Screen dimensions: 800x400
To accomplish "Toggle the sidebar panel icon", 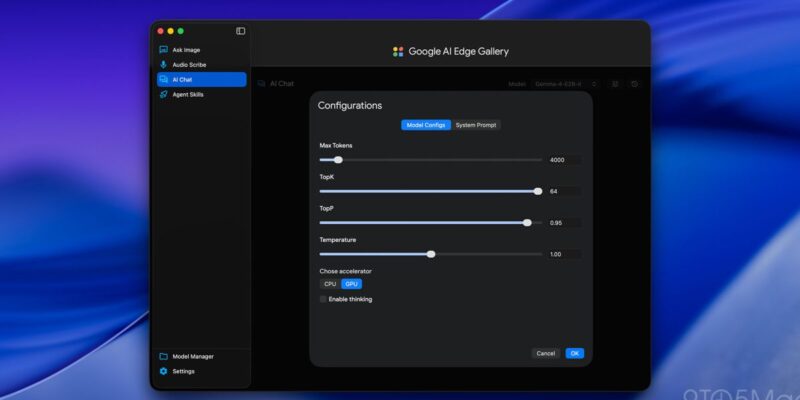I will tap(240, 31).
